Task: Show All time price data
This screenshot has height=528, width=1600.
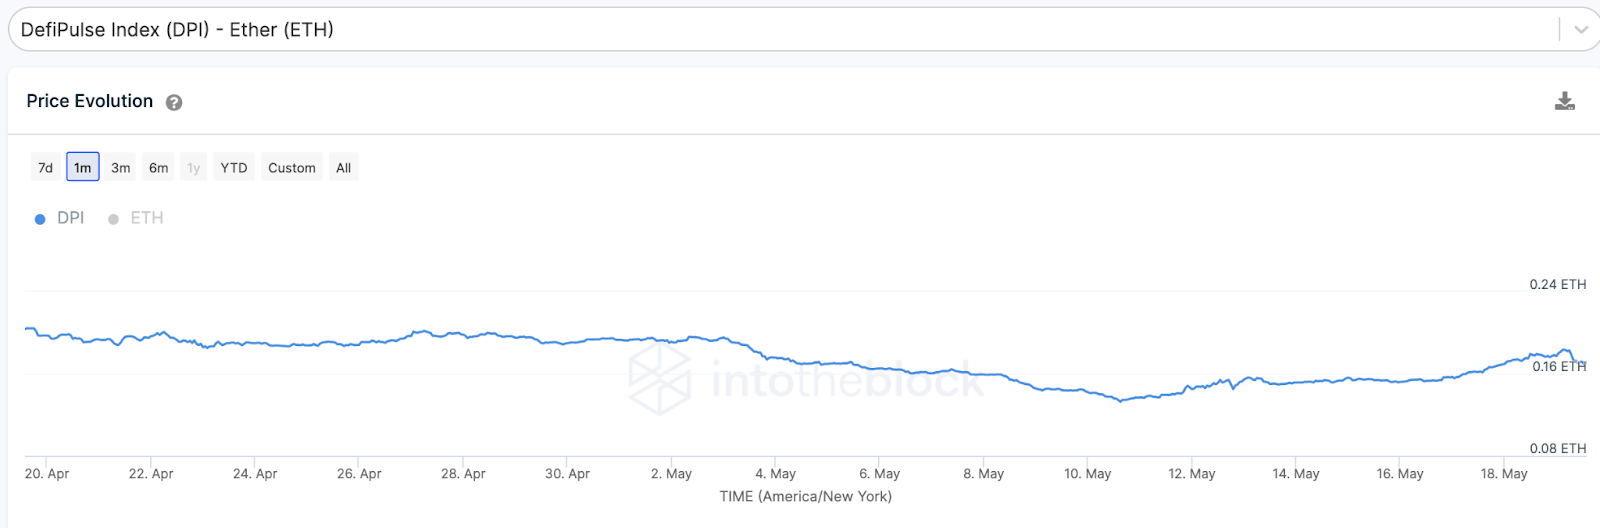Action: click(x=343, y=167)
